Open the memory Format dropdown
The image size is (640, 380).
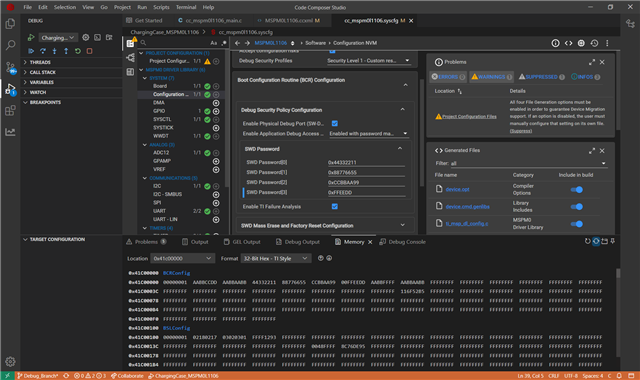pyautogui.click(x=276, y=258)
